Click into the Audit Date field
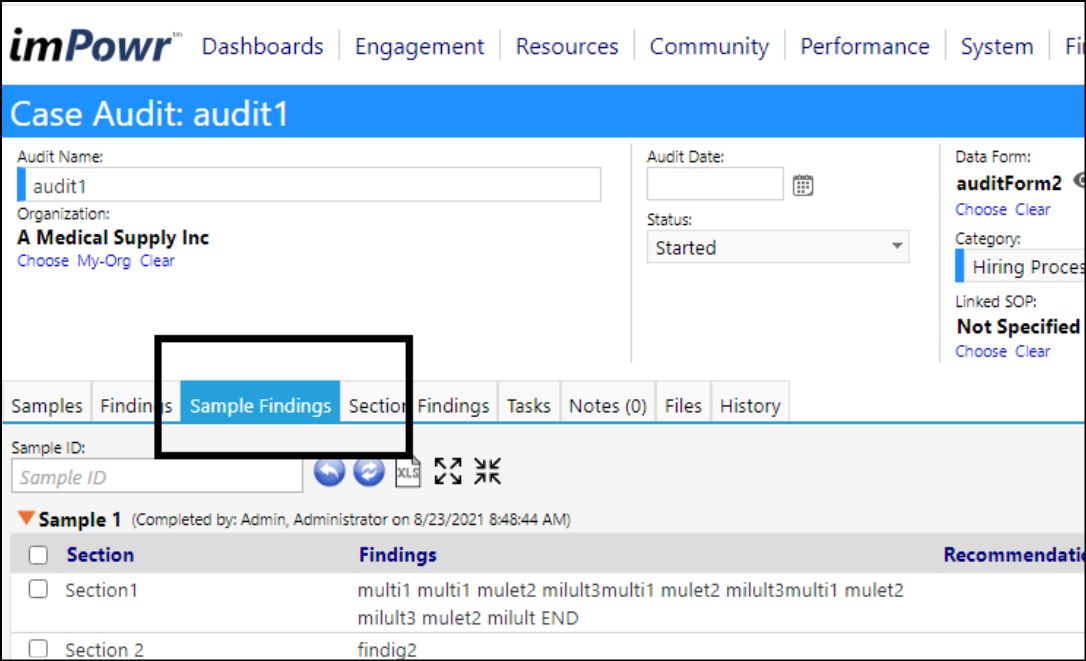The image size is (1086, 661). [x=715, y=184]
